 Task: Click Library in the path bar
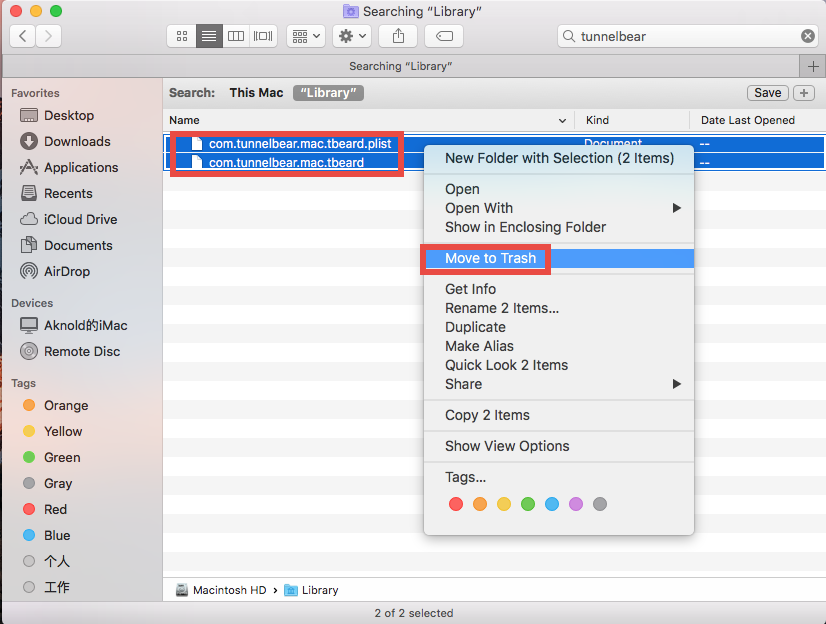(x=318, y=590)
